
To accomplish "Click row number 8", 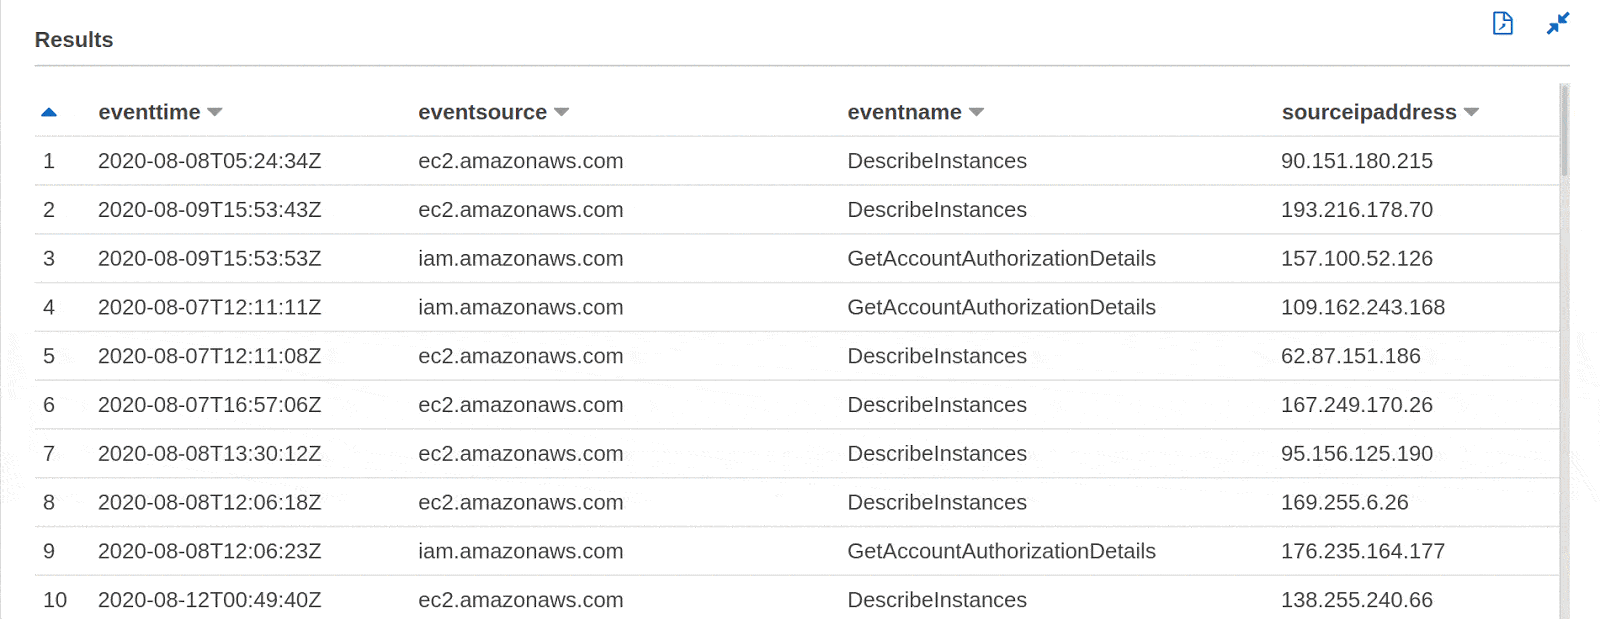I will [49, 503].
